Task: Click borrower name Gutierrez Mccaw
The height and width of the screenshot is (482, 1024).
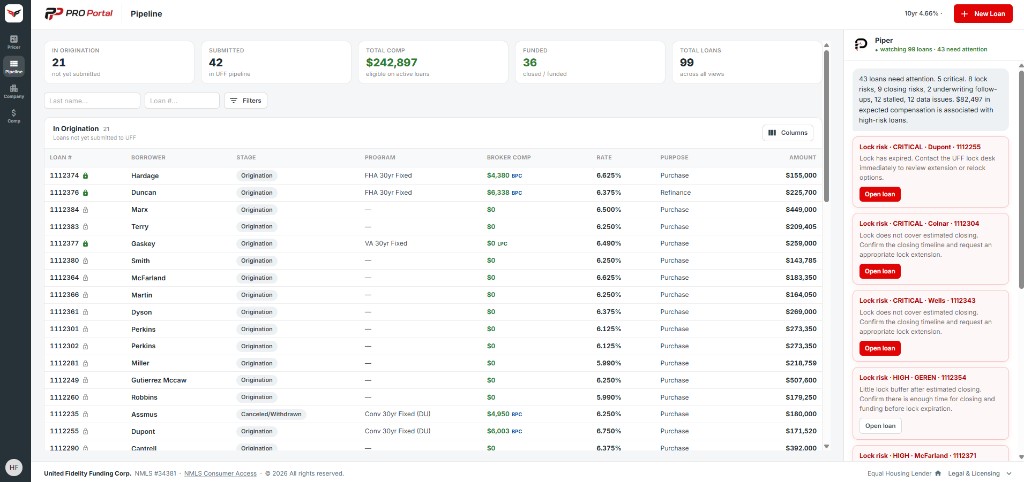Action: point(159,380)
